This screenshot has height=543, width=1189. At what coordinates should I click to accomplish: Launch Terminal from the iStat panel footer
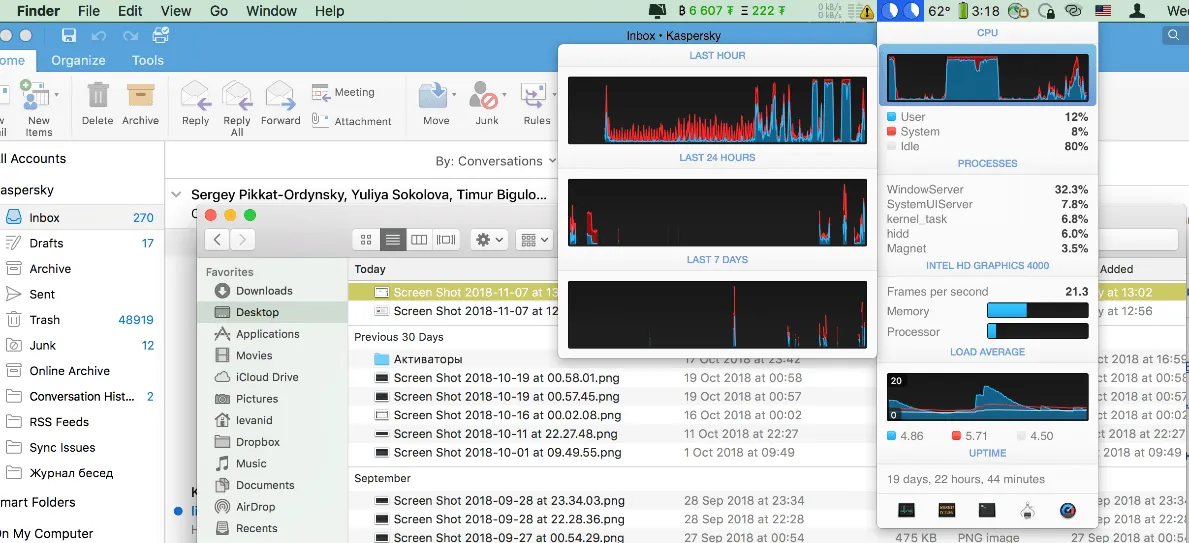point(987,510)
